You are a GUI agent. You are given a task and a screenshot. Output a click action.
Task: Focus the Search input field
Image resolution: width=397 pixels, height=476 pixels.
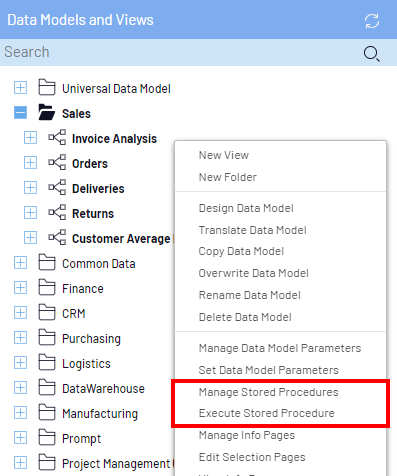(x=180, y=52)
